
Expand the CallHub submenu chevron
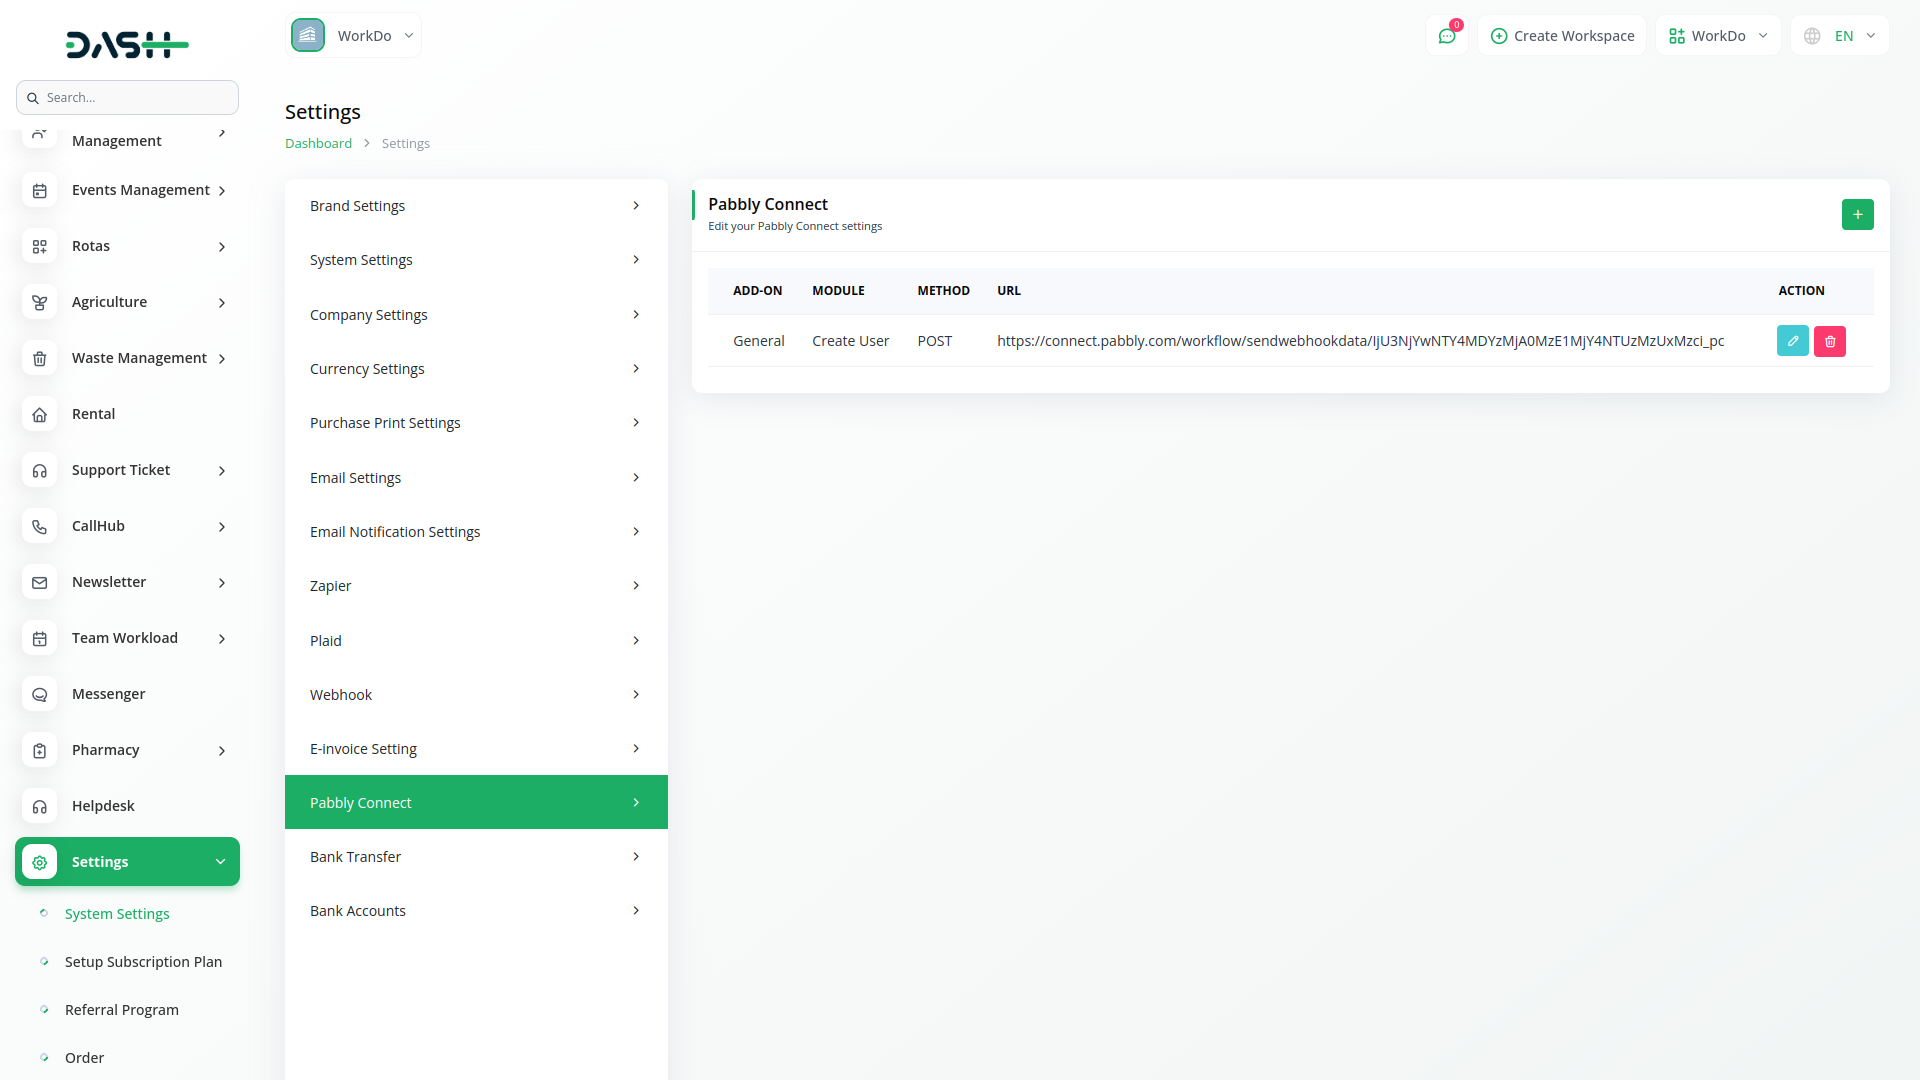[222, 527]
